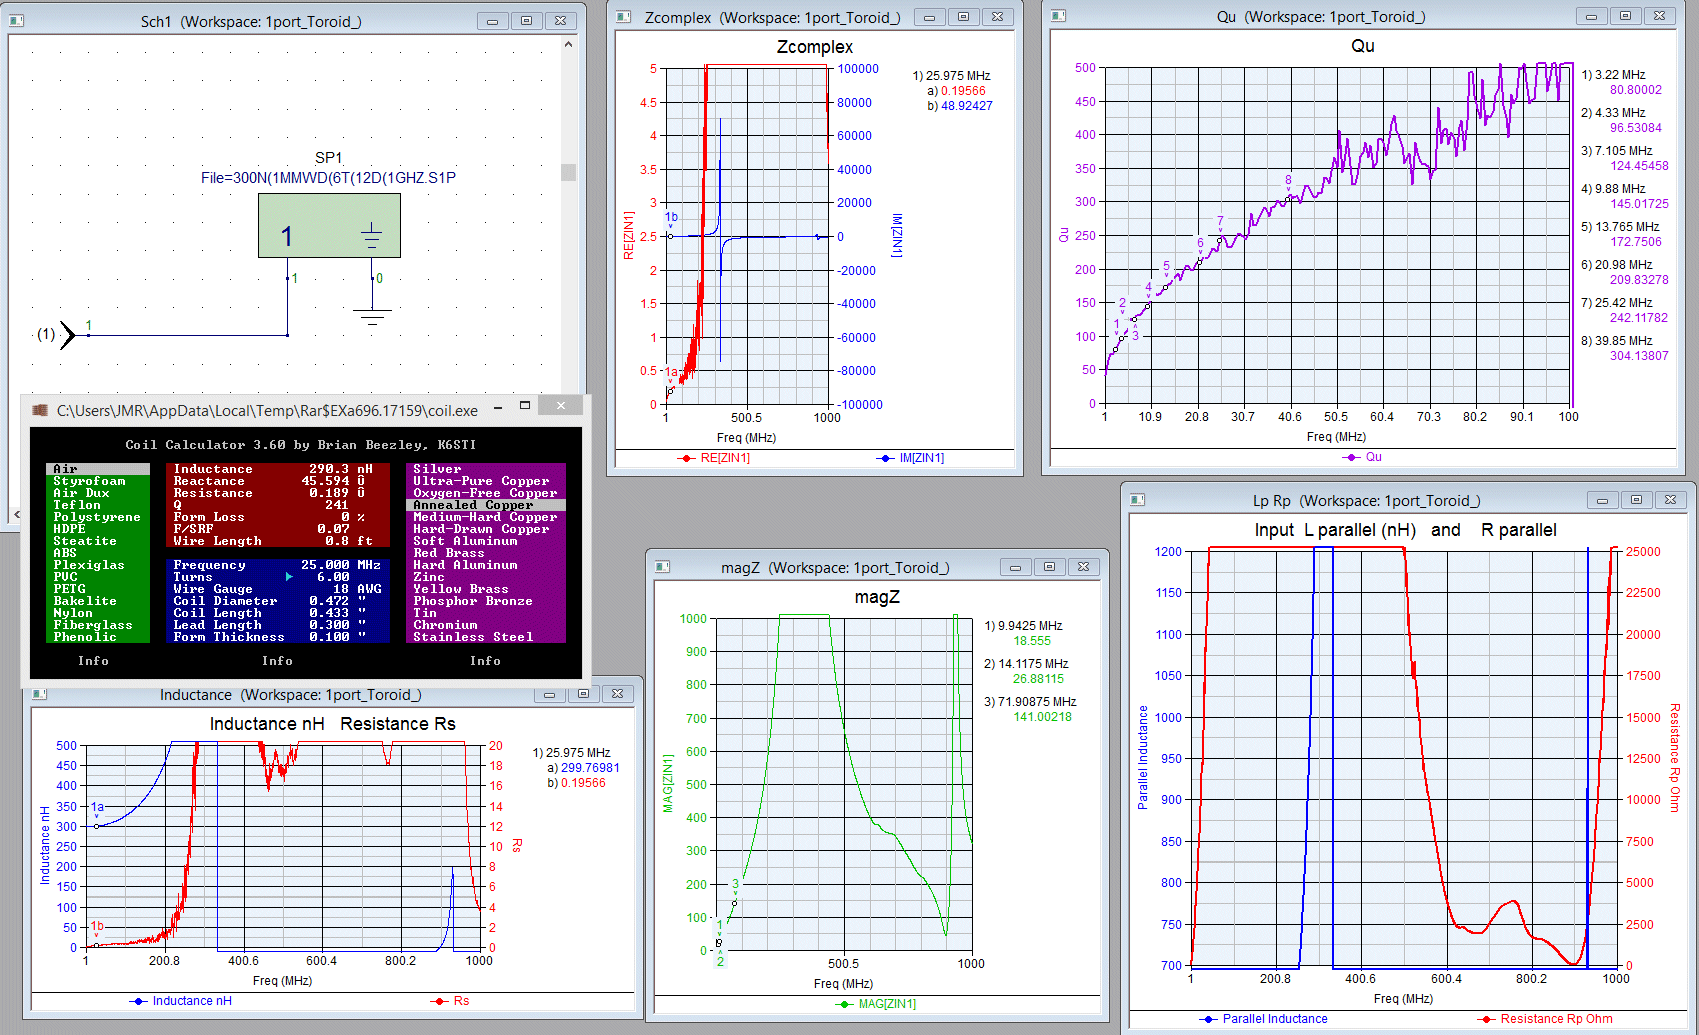Click the scroll-up arrow in Sch1 window
Screen dimensions: 1699x1035
coord(568,45)
